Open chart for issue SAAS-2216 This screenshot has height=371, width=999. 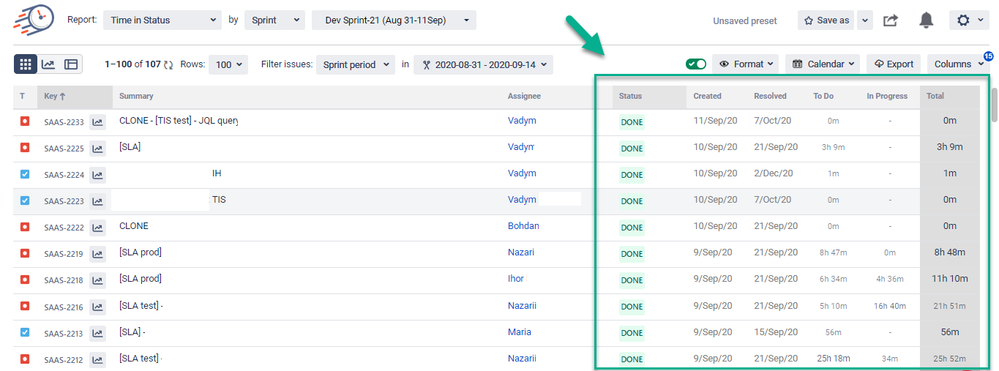point(97,307)
